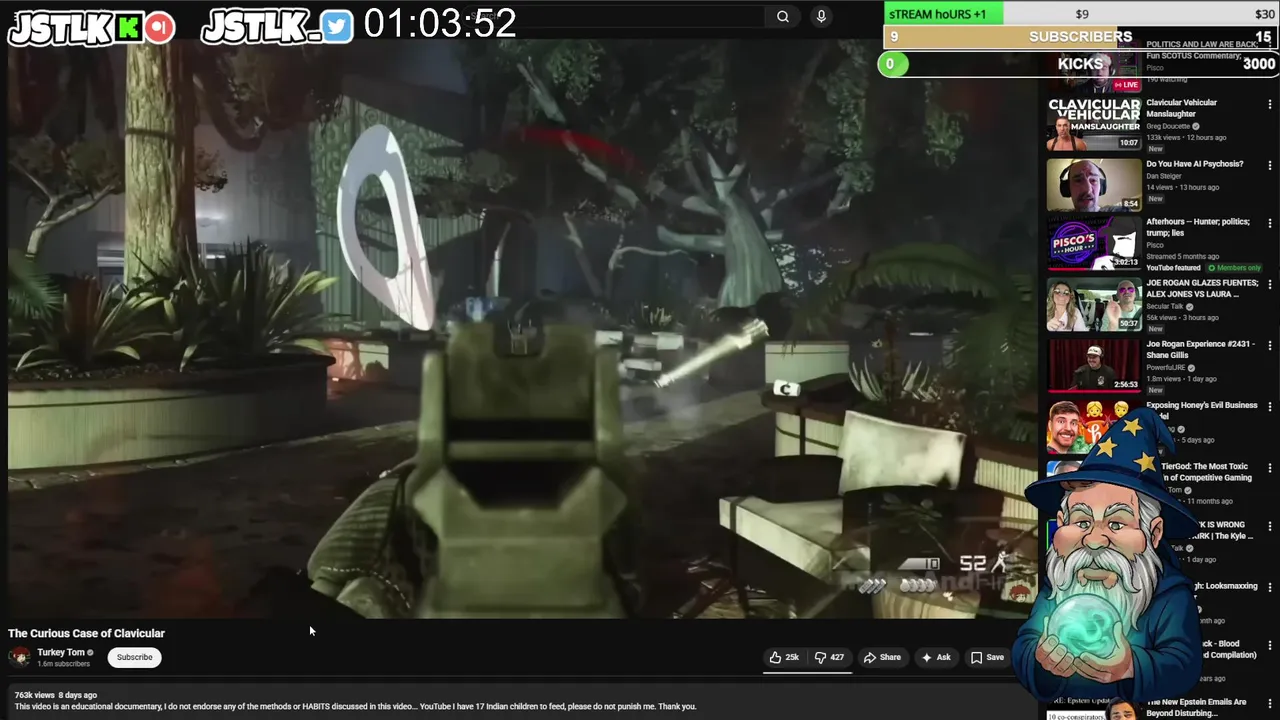Screen dimensions: 1280x720
Task: Open three-dot menu for Looksmaxxing video
Action: pyautogui.click(x=1270, y=587)
